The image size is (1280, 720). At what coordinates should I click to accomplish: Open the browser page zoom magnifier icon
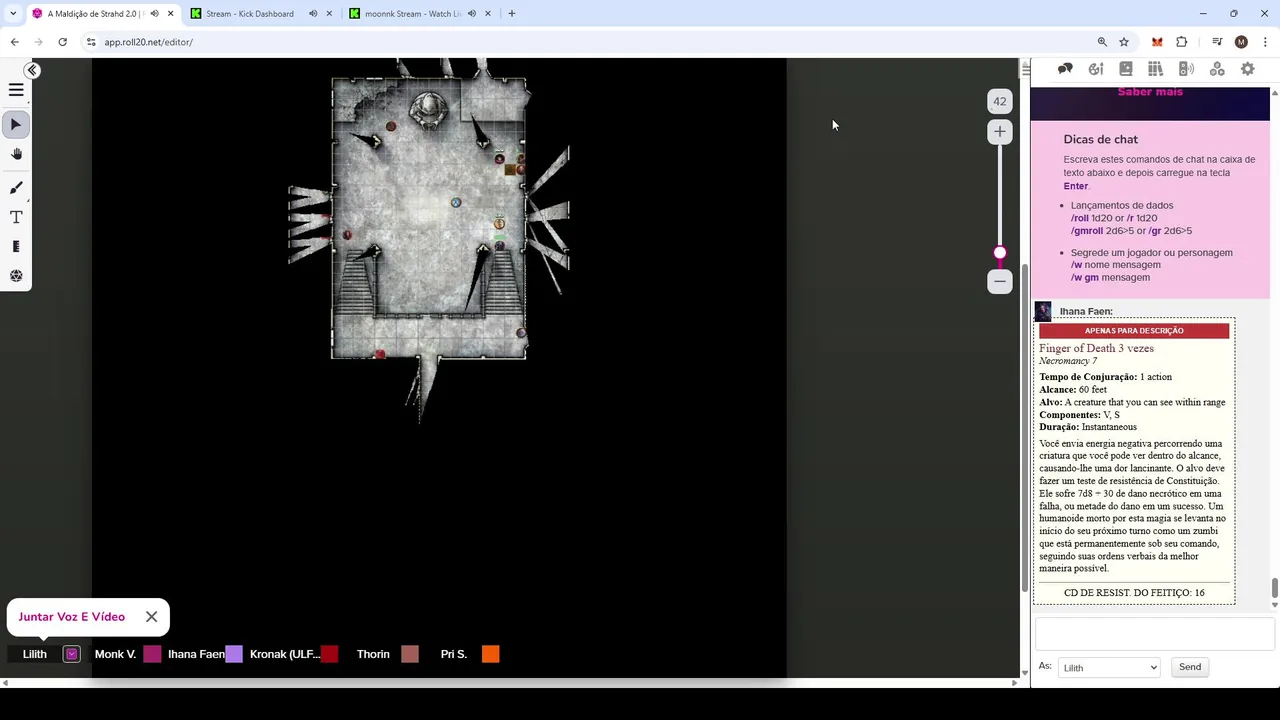click(x=1102, y=42)
